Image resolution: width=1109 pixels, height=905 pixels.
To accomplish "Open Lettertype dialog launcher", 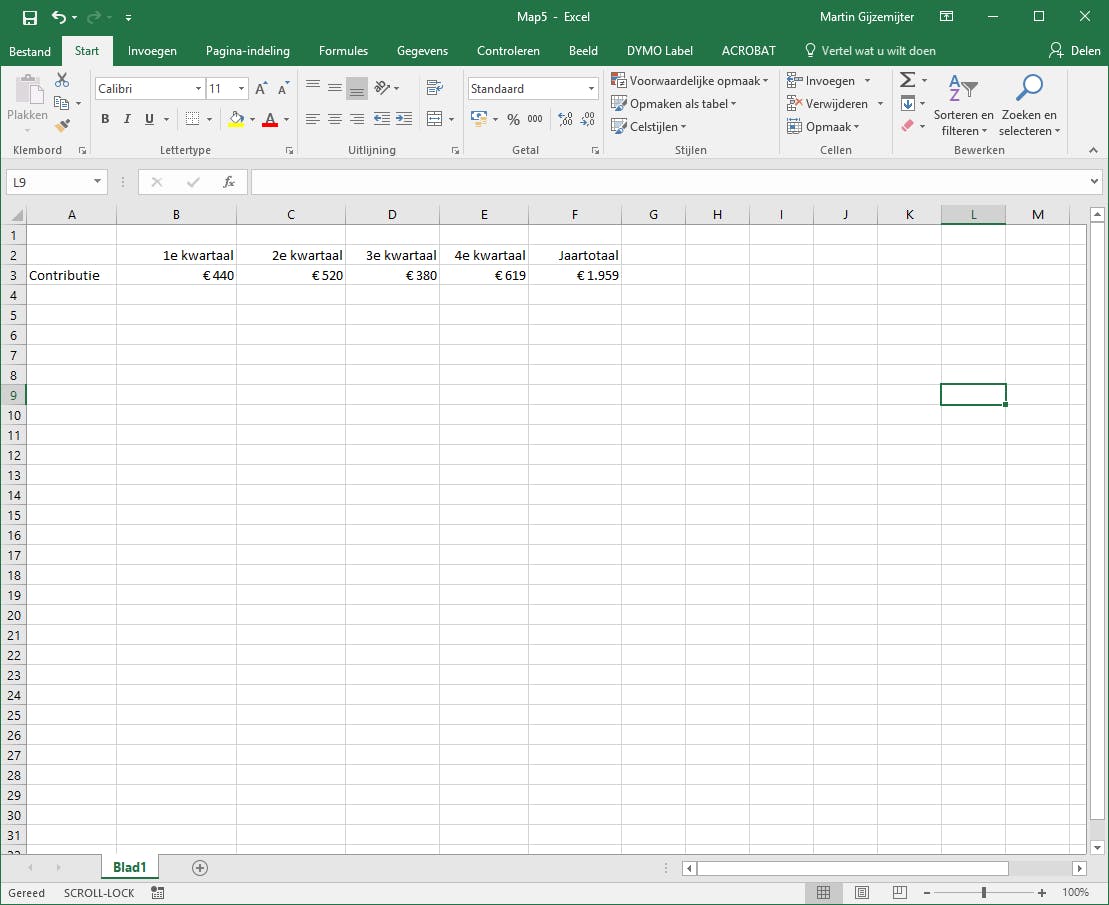I will coord(289,151).
